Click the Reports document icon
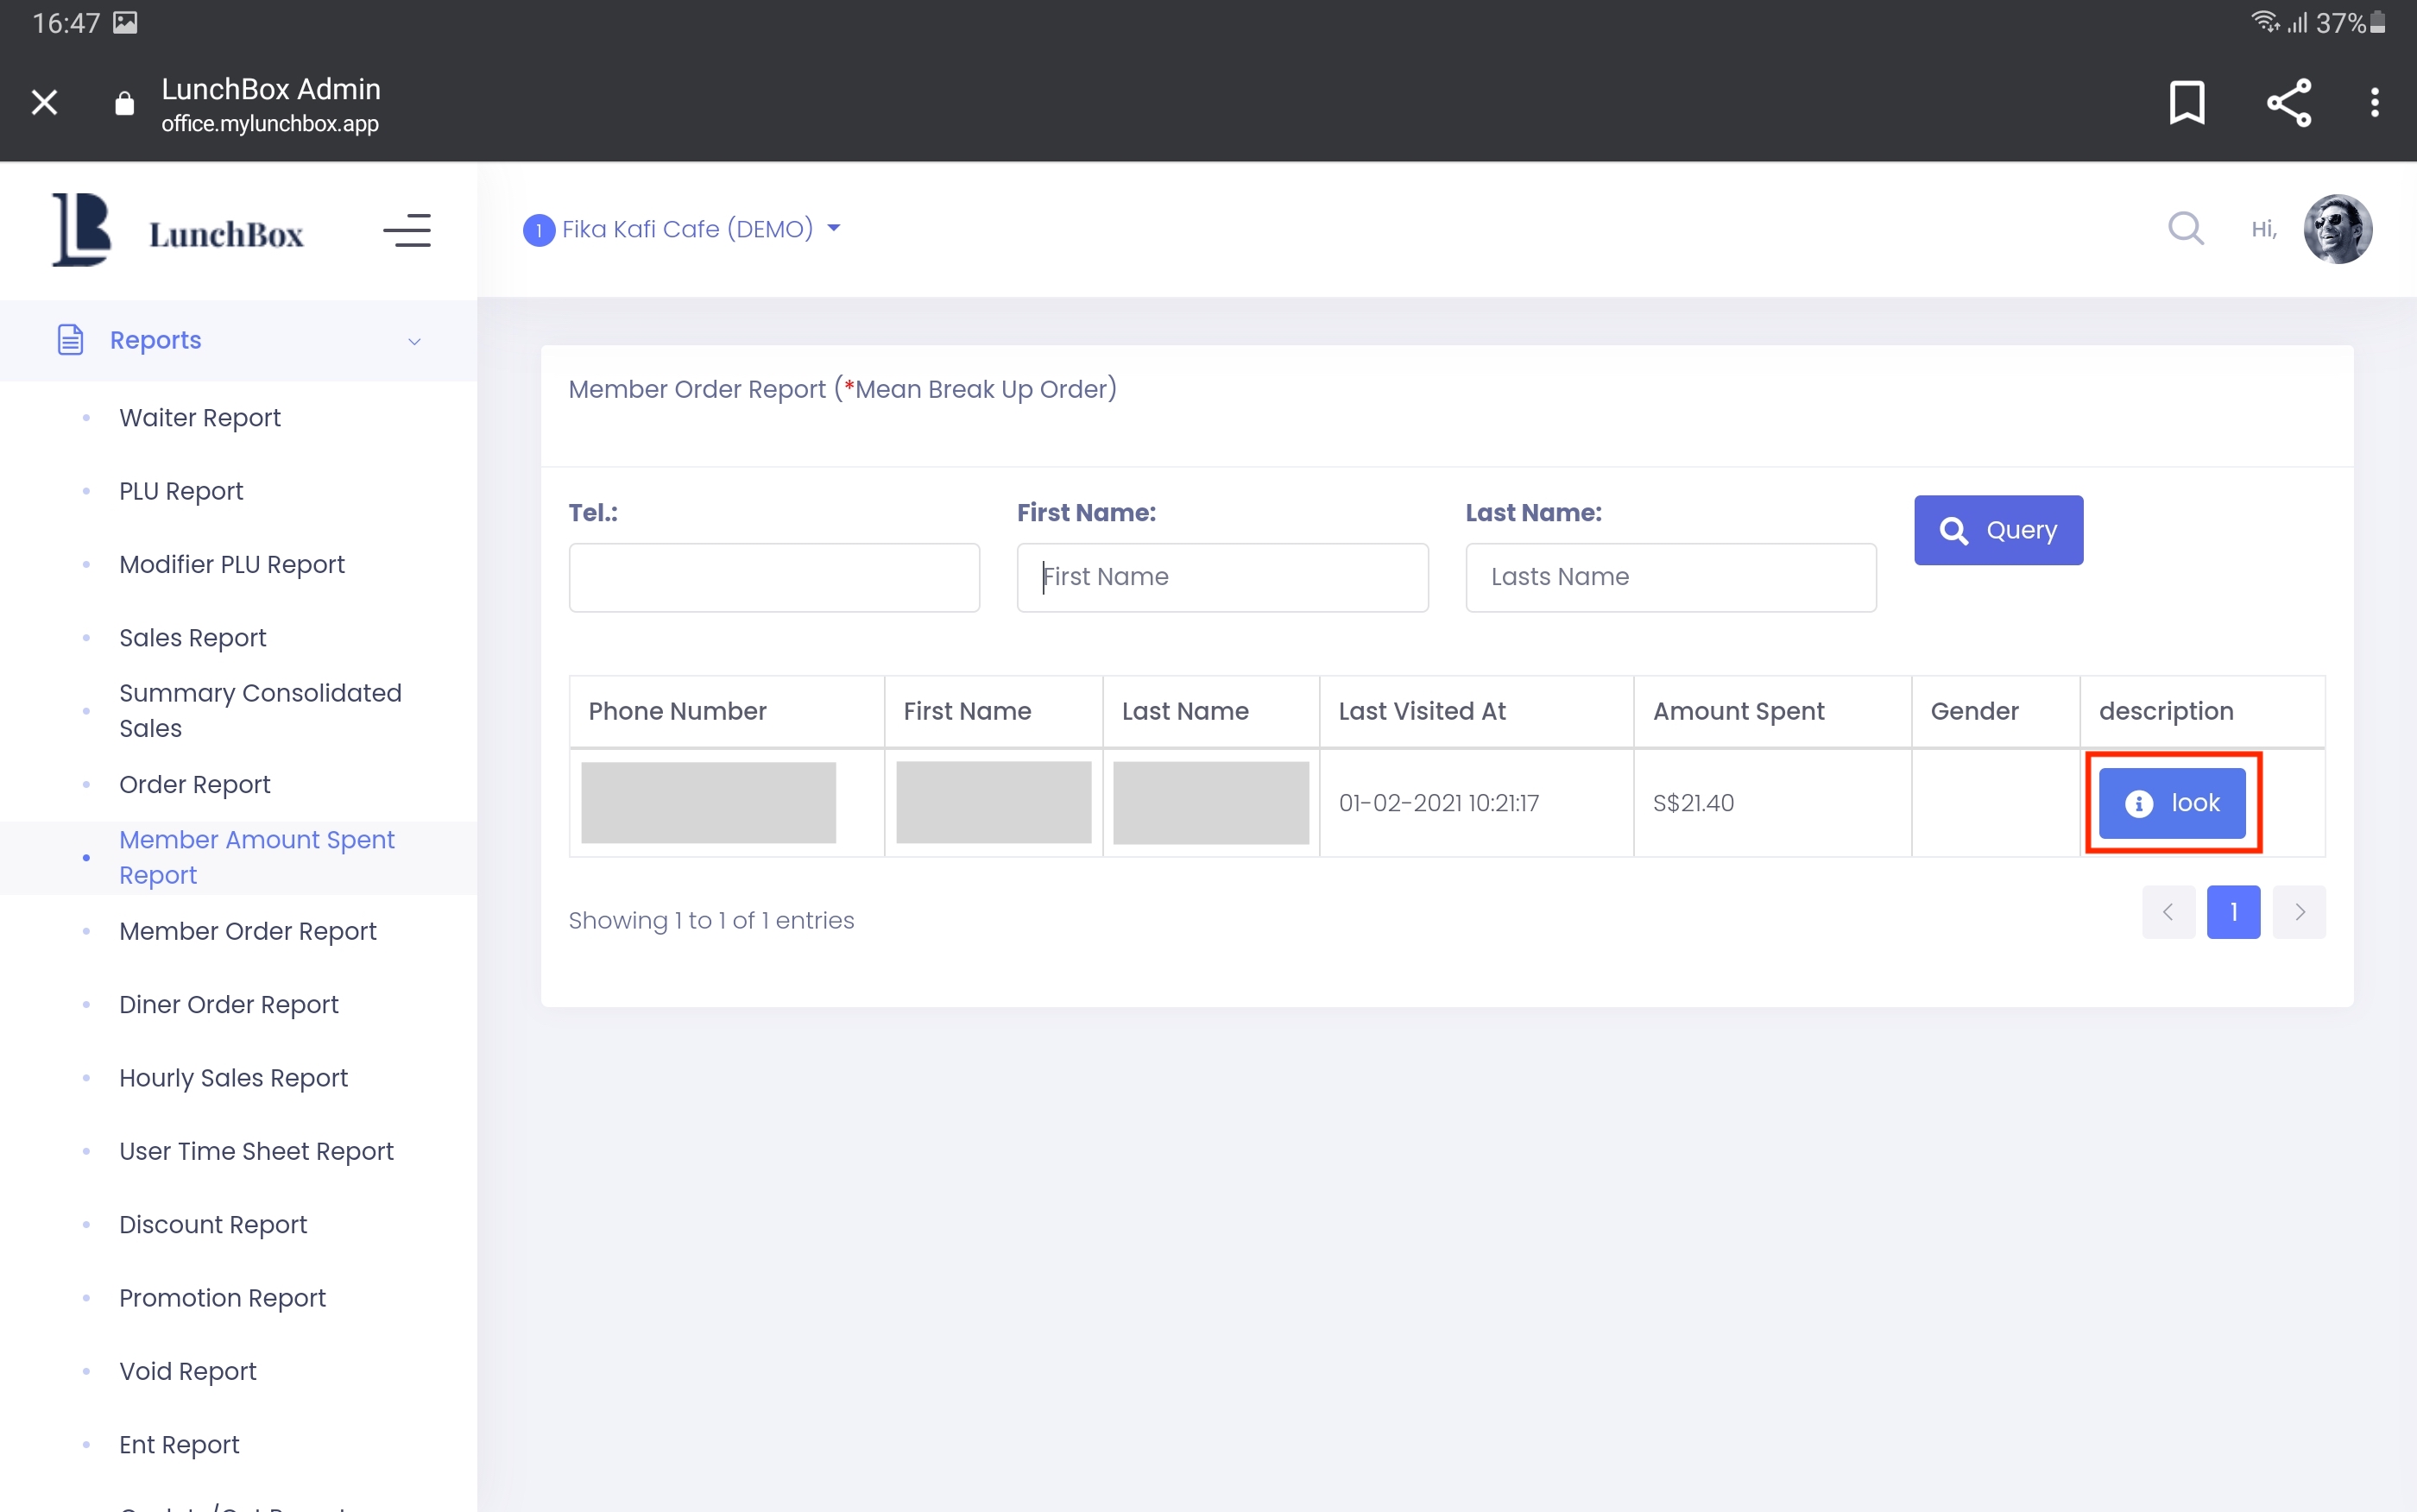 tap(70, 340)
